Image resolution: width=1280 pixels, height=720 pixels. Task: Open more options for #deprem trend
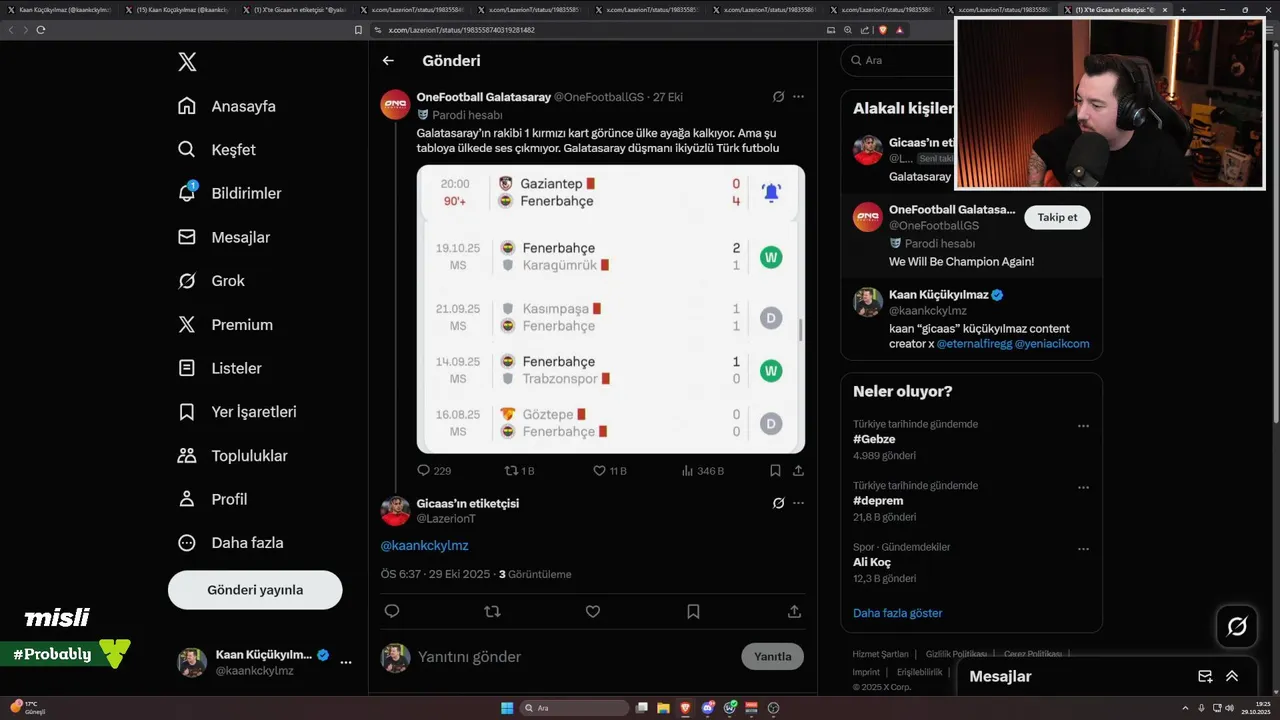(1083, 487)
